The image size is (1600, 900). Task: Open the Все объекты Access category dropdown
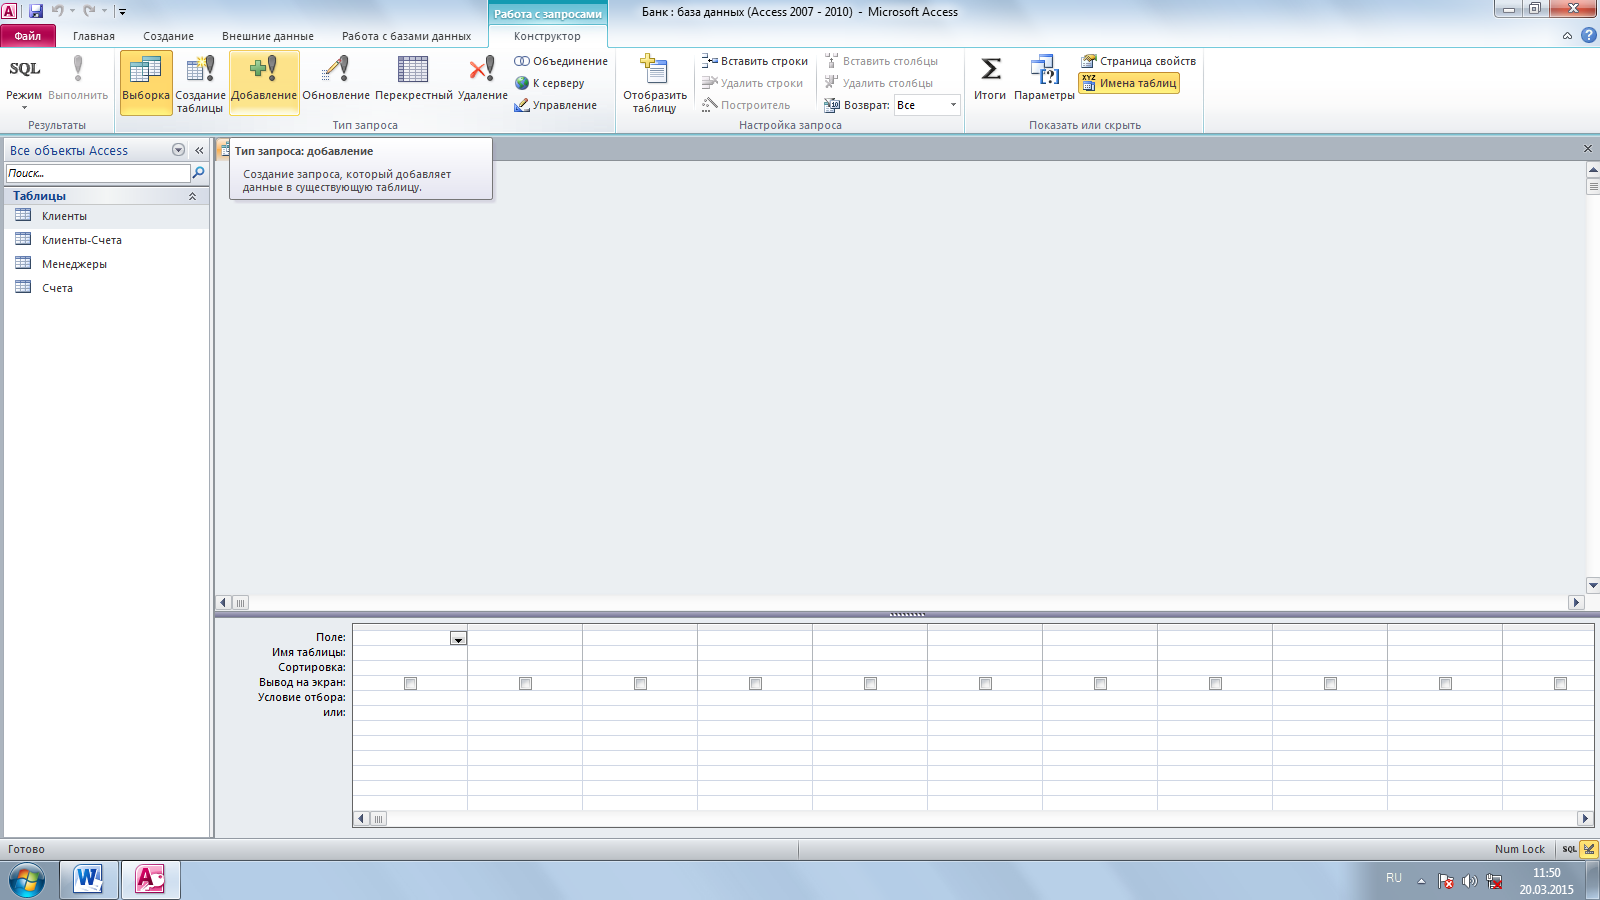[x=178, y=150]
